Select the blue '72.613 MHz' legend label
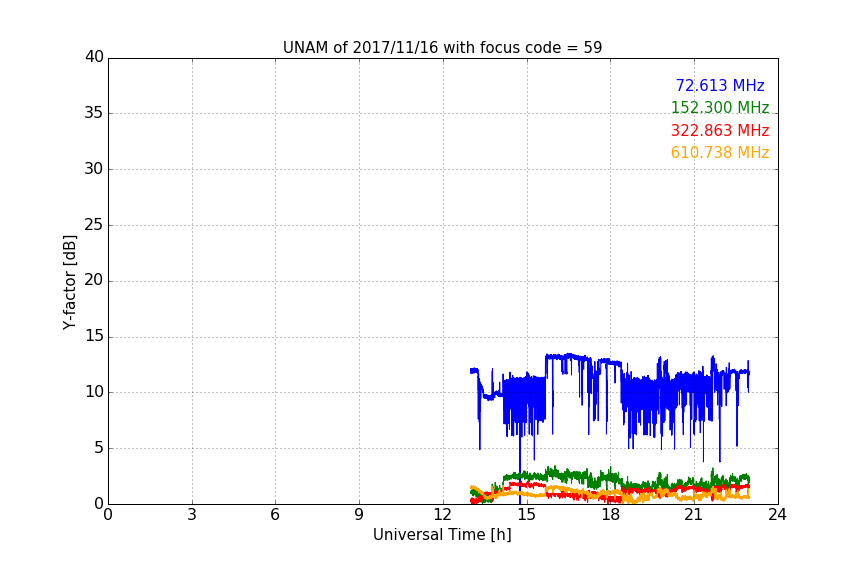This screenshot has width=864, height=576. (720, 85)
